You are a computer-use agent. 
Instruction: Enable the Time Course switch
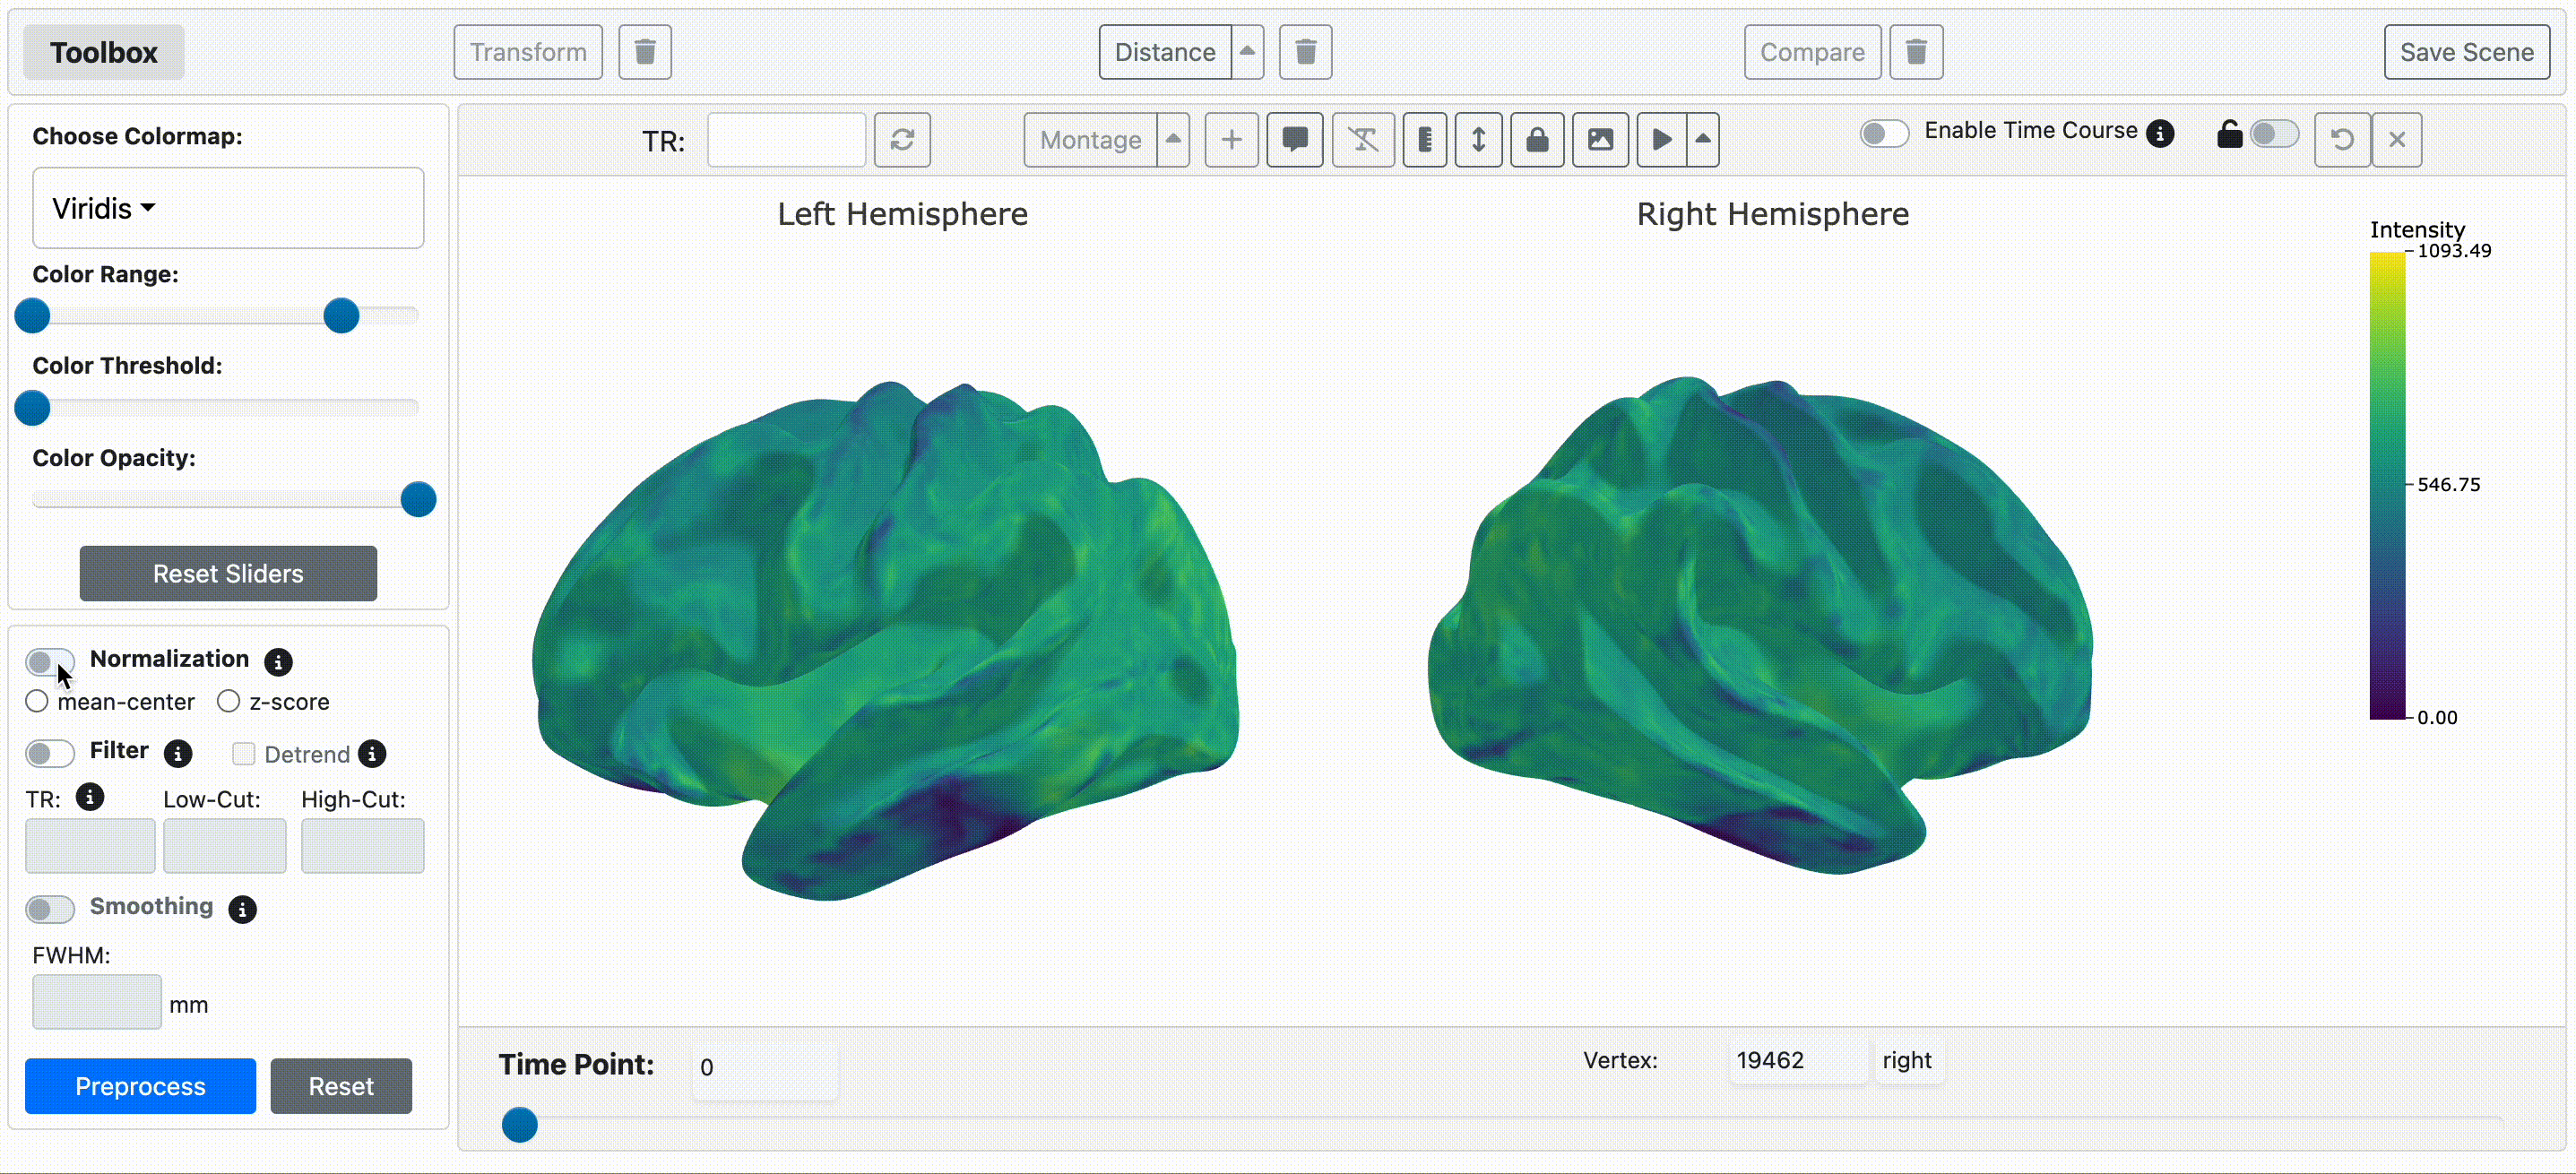[1884, 133]
